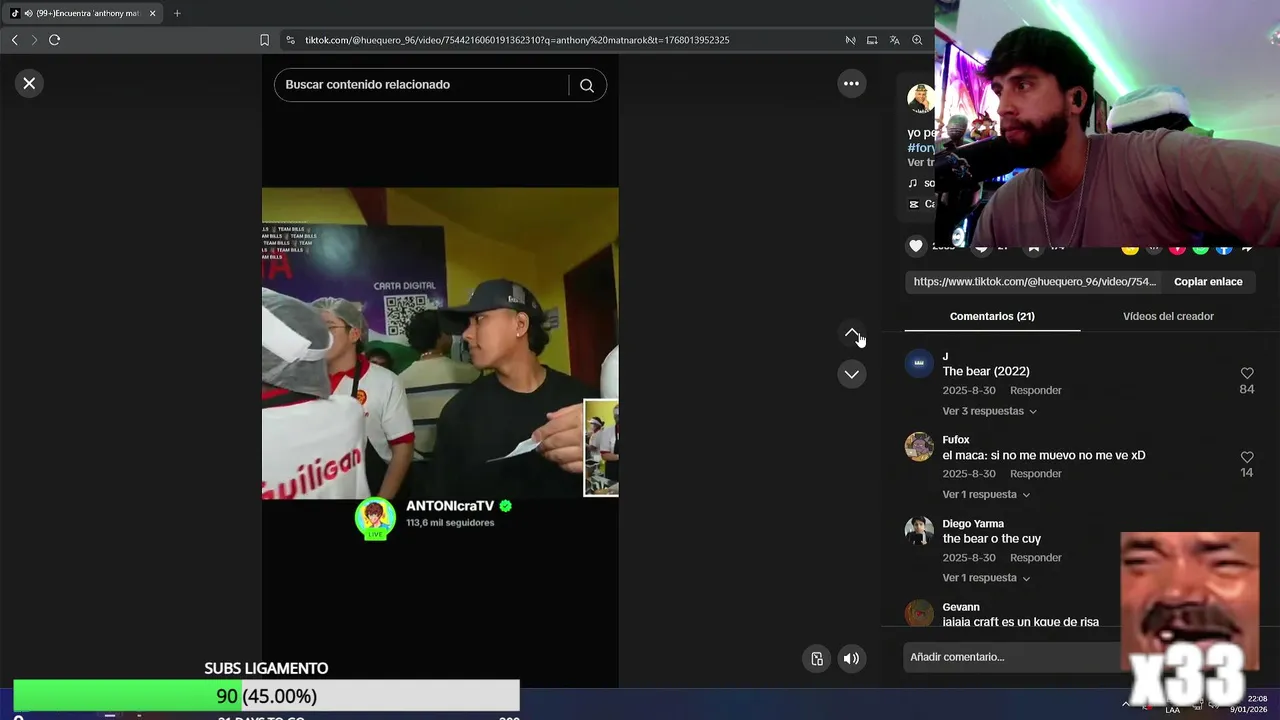This screenshot has width=1280, height=720.
Task: Select the video URL text field
Action: 1034,282
